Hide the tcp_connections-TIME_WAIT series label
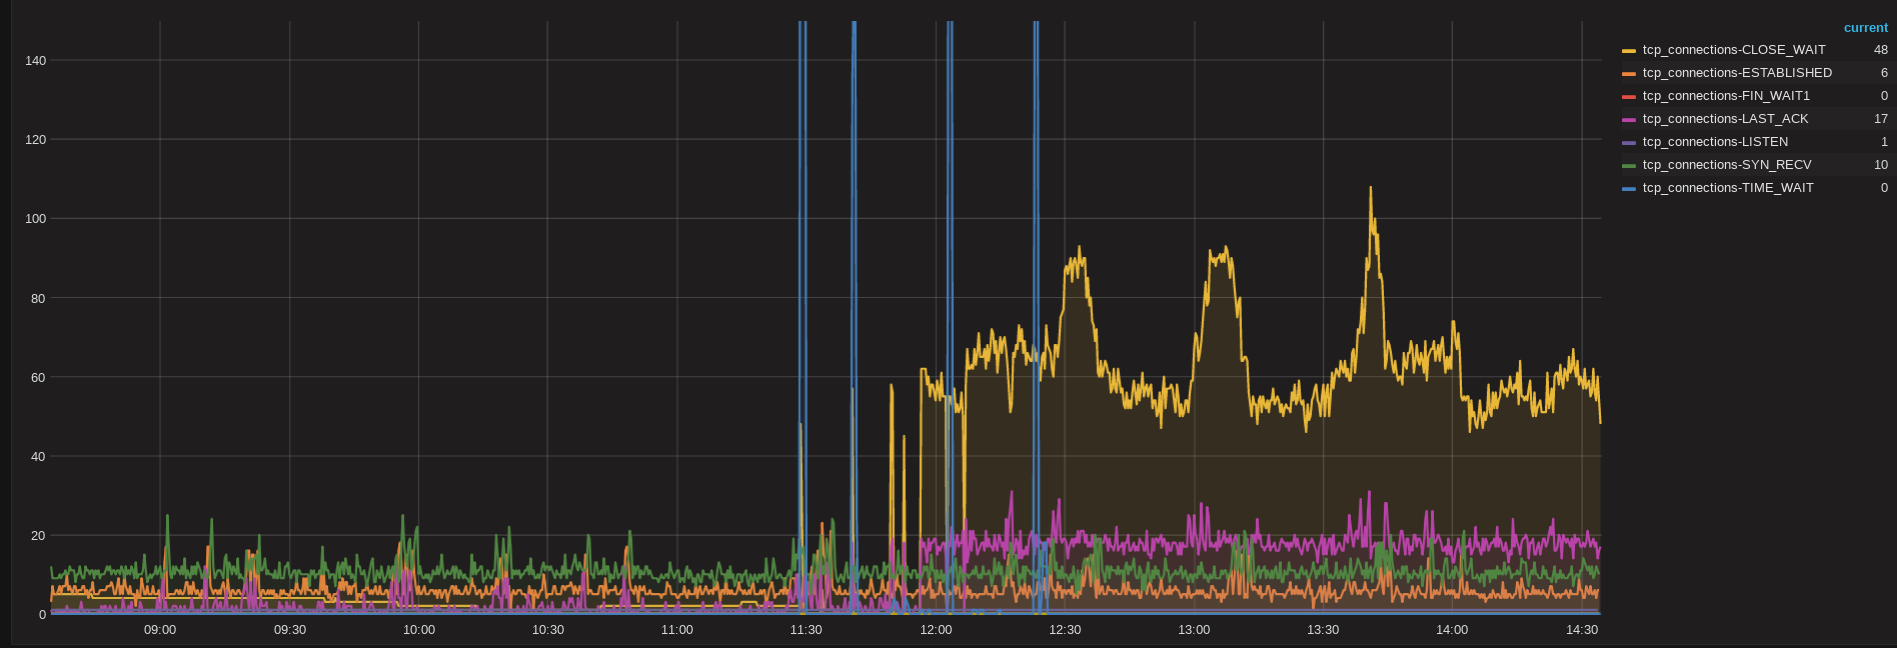 click(x=1728, y=188)
